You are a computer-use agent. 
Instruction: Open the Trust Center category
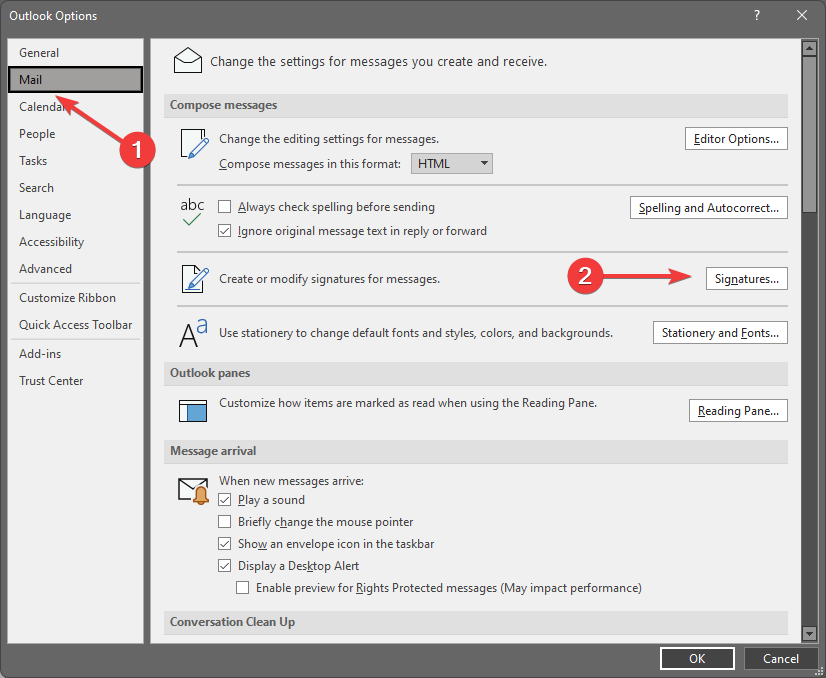pos(75,381)
